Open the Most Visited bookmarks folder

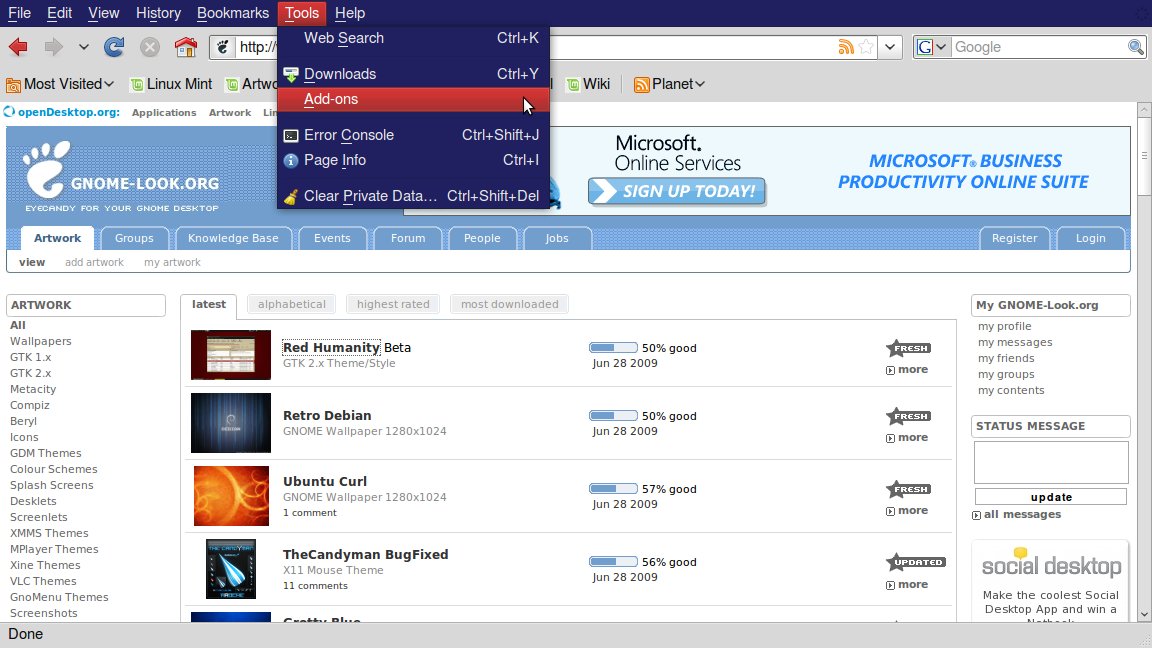point(60,84)
